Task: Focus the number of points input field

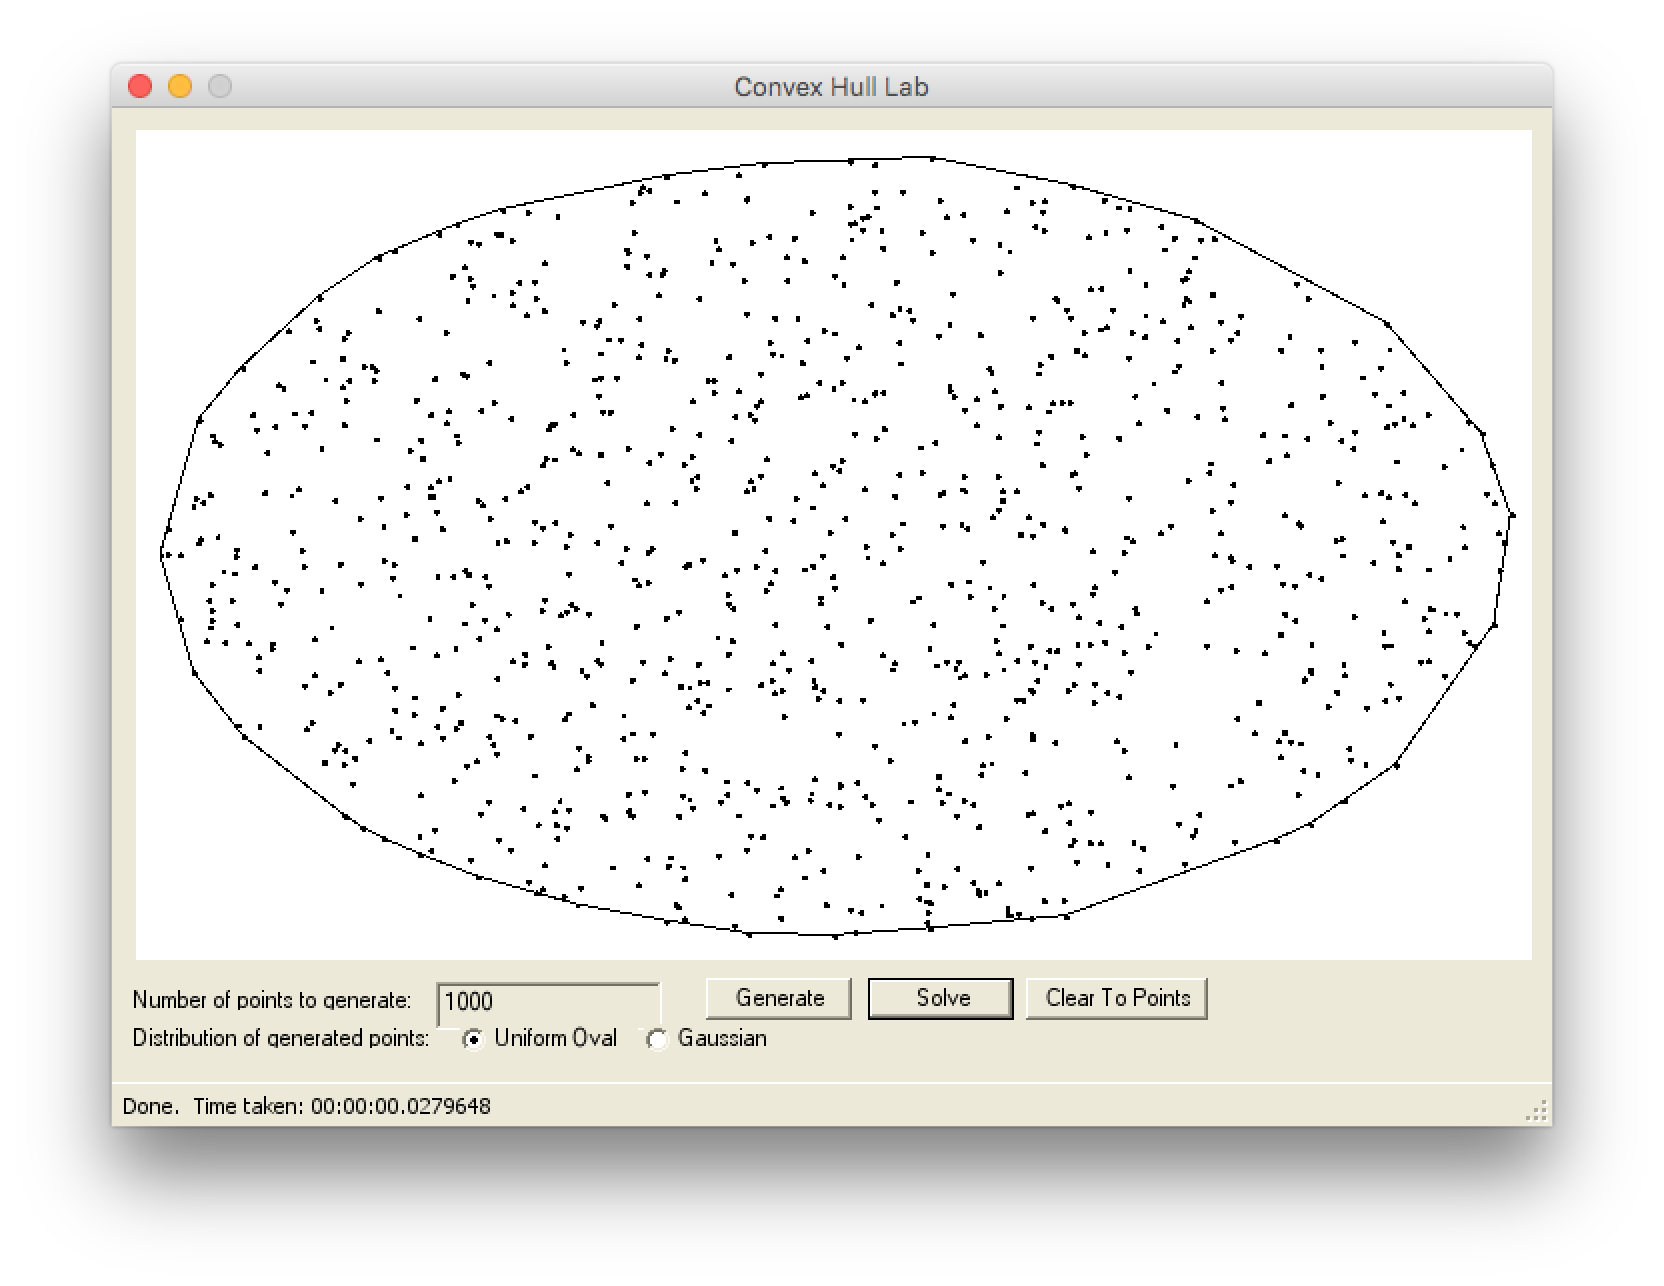Action: click(x=548, y=1001)
